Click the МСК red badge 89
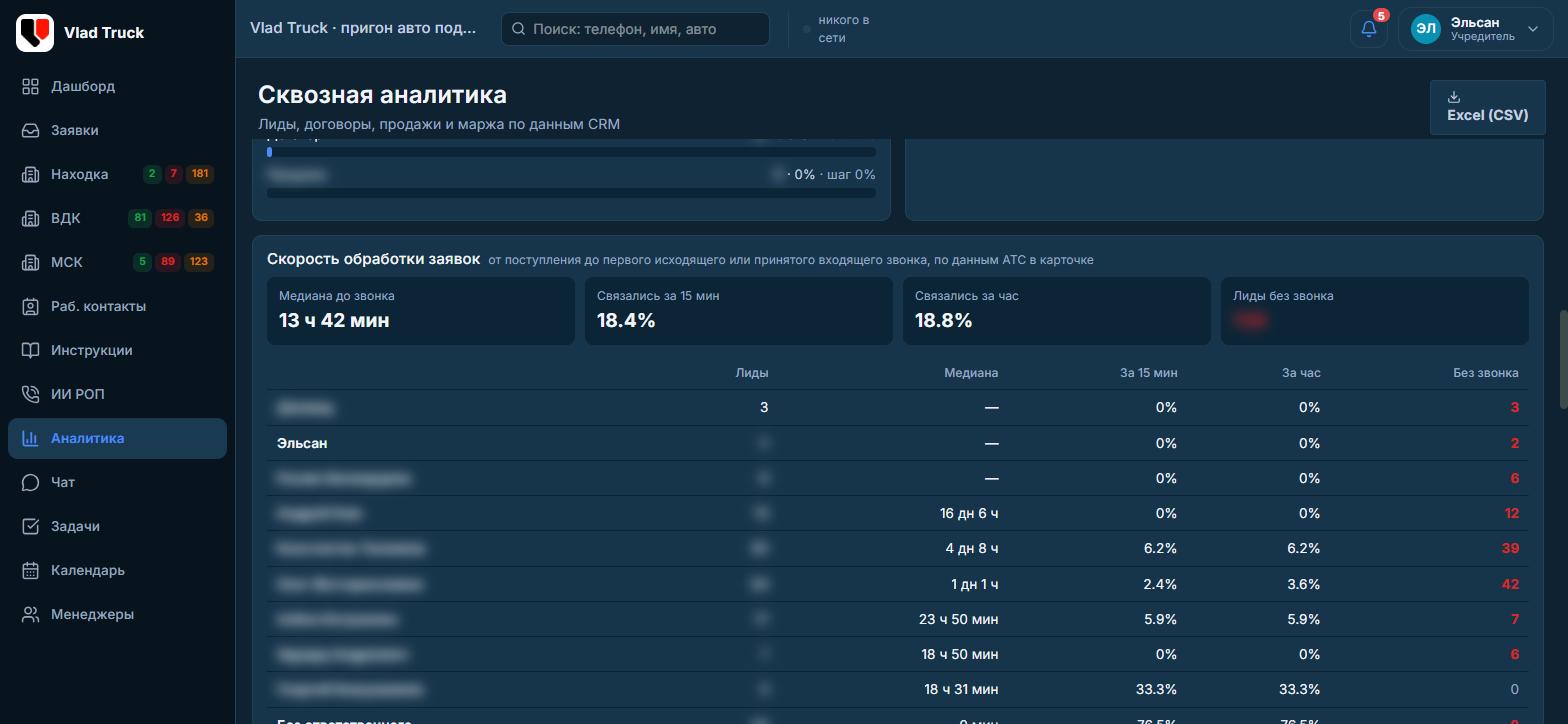 coord(168,262)
